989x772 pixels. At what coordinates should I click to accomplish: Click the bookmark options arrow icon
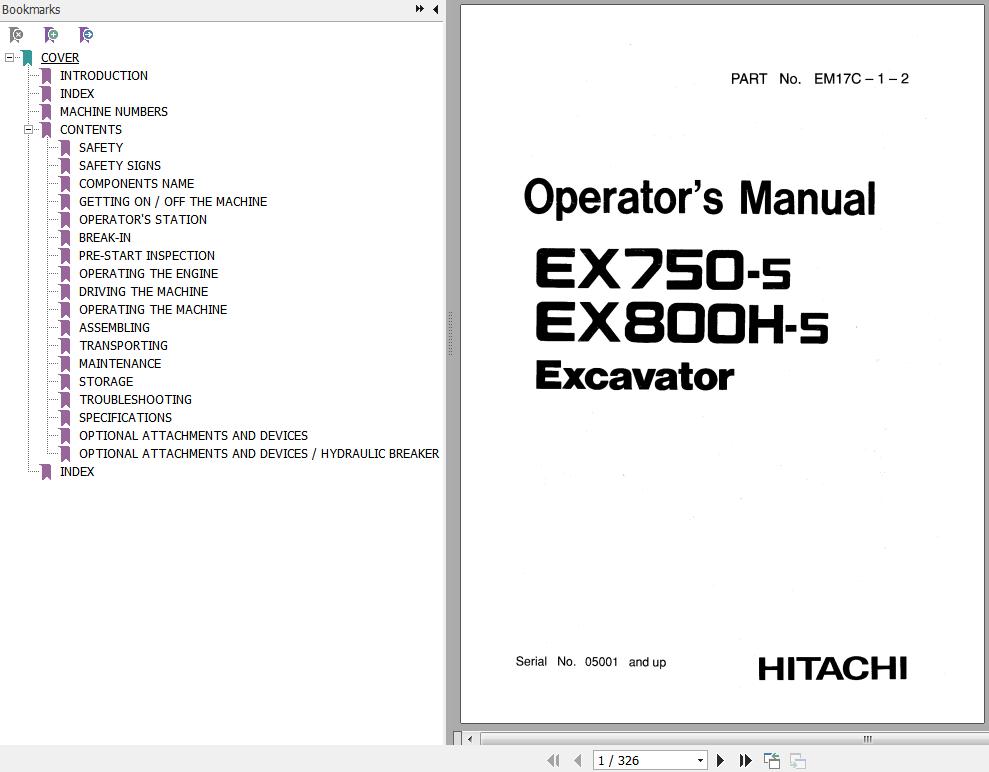coord(86,35)
